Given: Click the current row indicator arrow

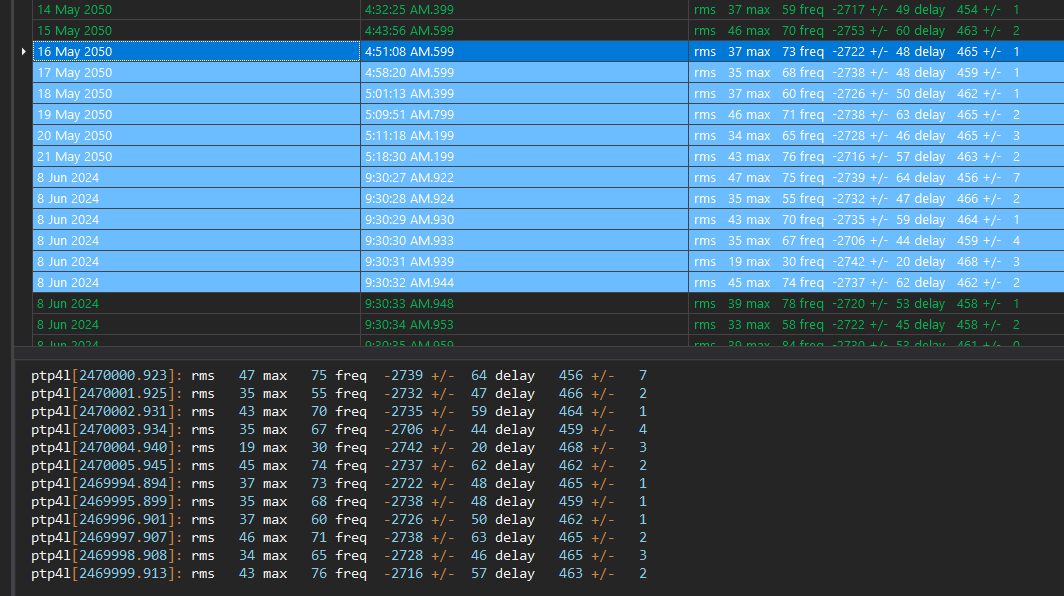Looking at the screenshot, I should coord(23,52).
